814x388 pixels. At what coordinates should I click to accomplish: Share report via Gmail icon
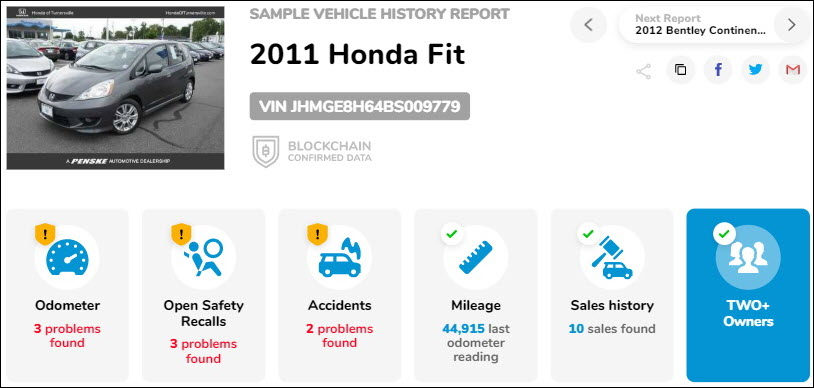pyautogui.click(x=793, y=70)
